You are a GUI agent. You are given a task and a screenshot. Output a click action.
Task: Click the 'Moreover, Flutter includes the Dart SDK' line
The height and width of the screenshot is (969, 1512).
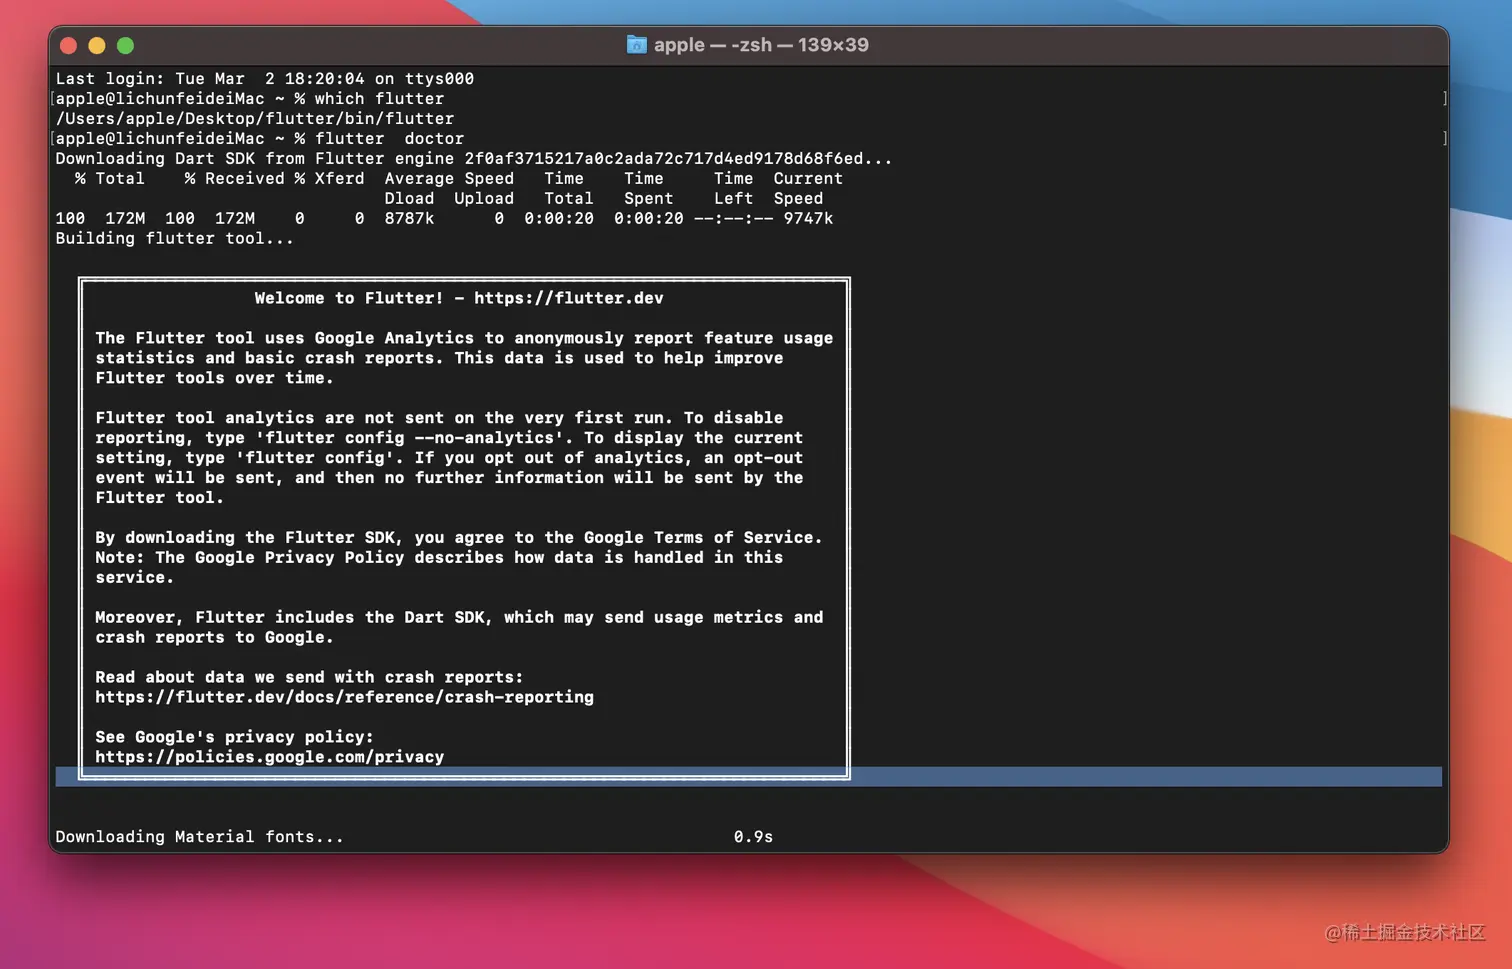tap(459, 618)
